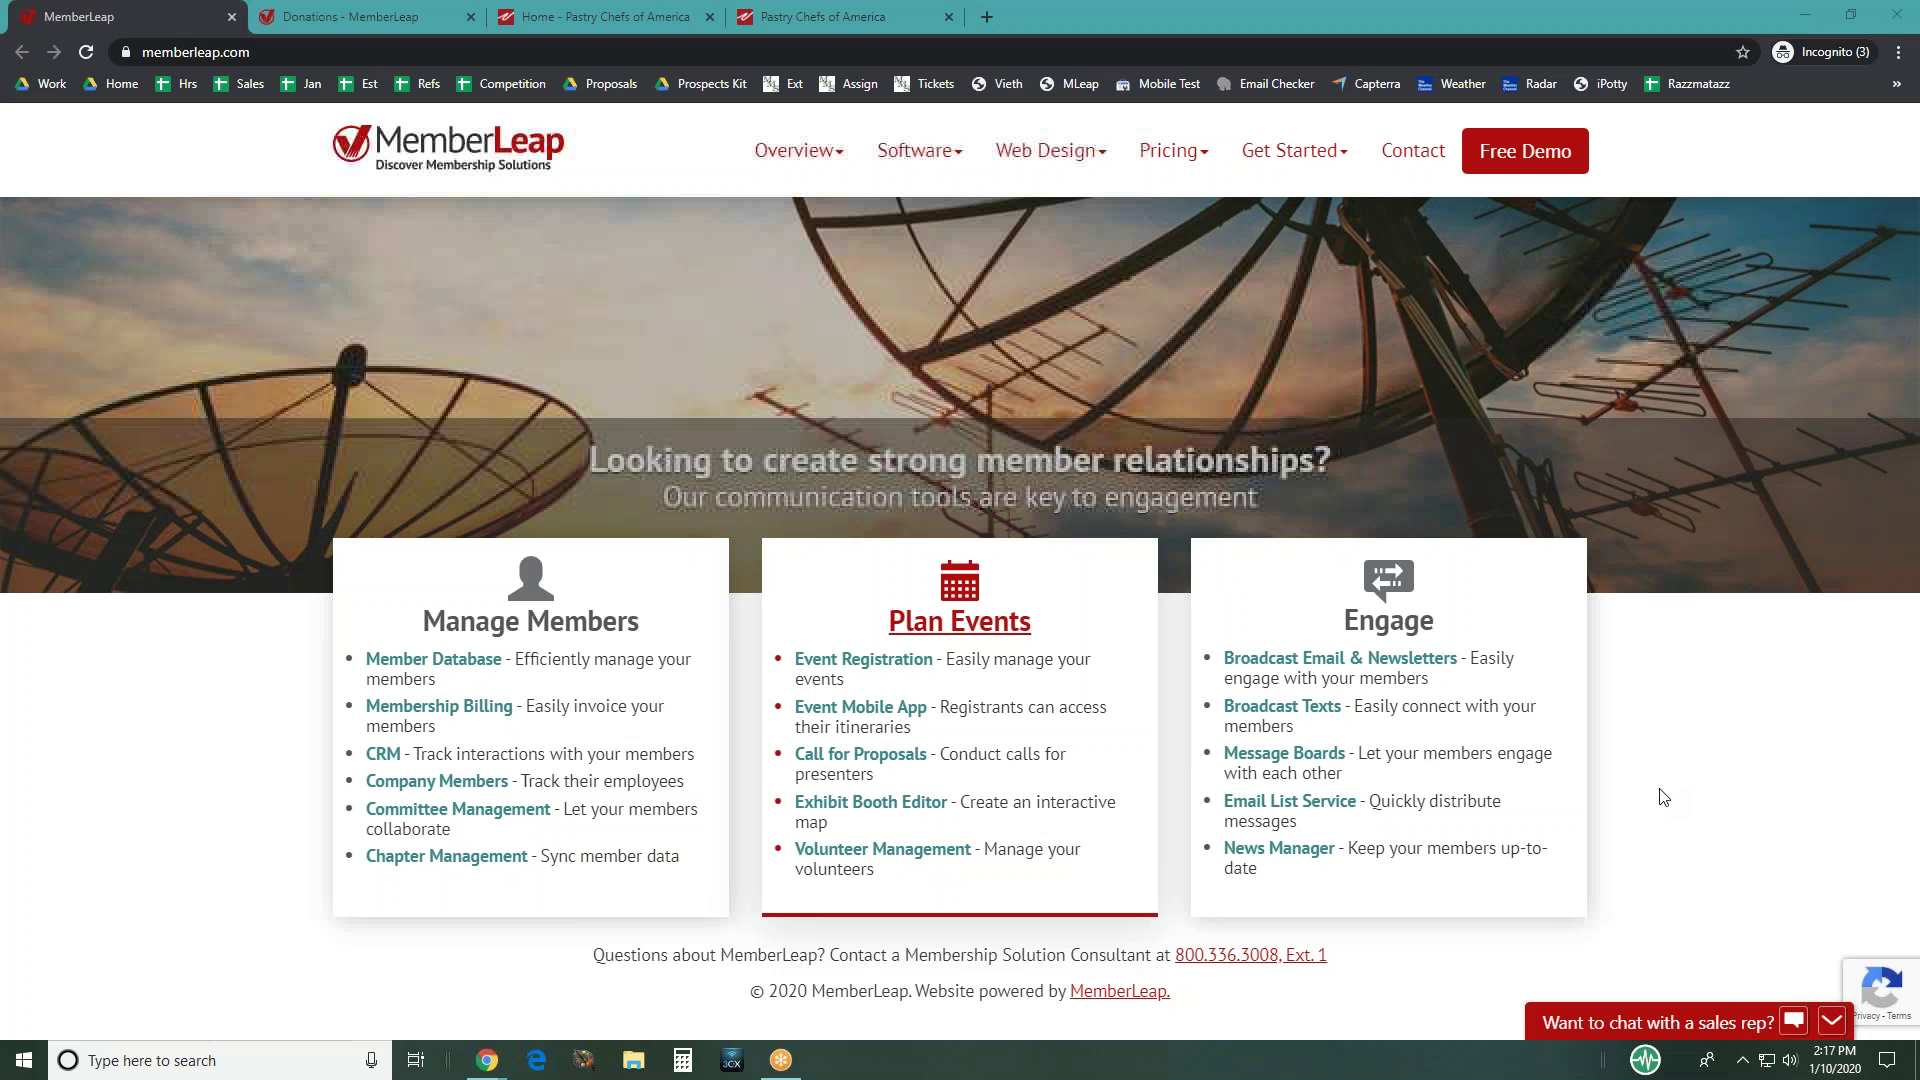Open the Exhibit Booth Editor link
Viewport: 1920px width, 1080px height.
(871, 802)
